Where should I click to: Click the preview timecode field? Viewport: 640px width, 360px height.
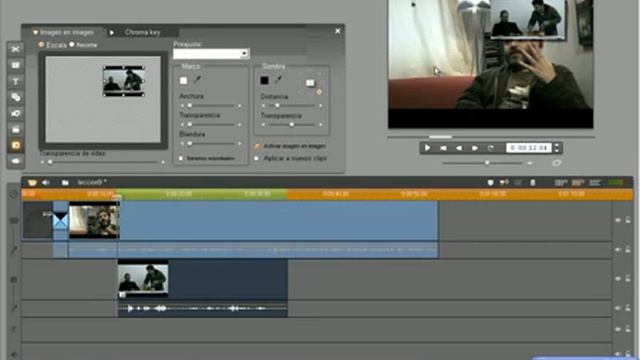tap(529, 148)
